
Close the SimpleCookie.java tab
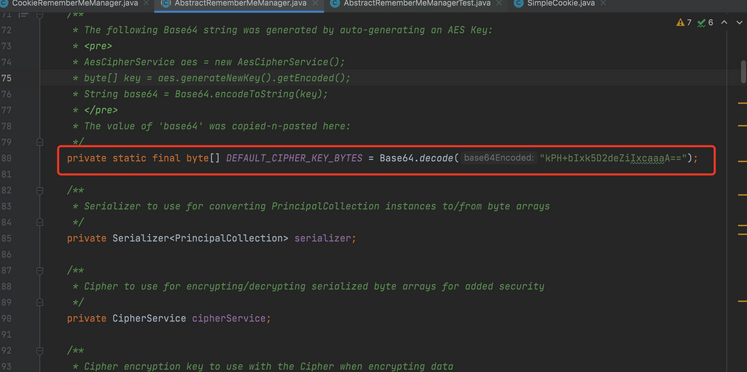602,3
